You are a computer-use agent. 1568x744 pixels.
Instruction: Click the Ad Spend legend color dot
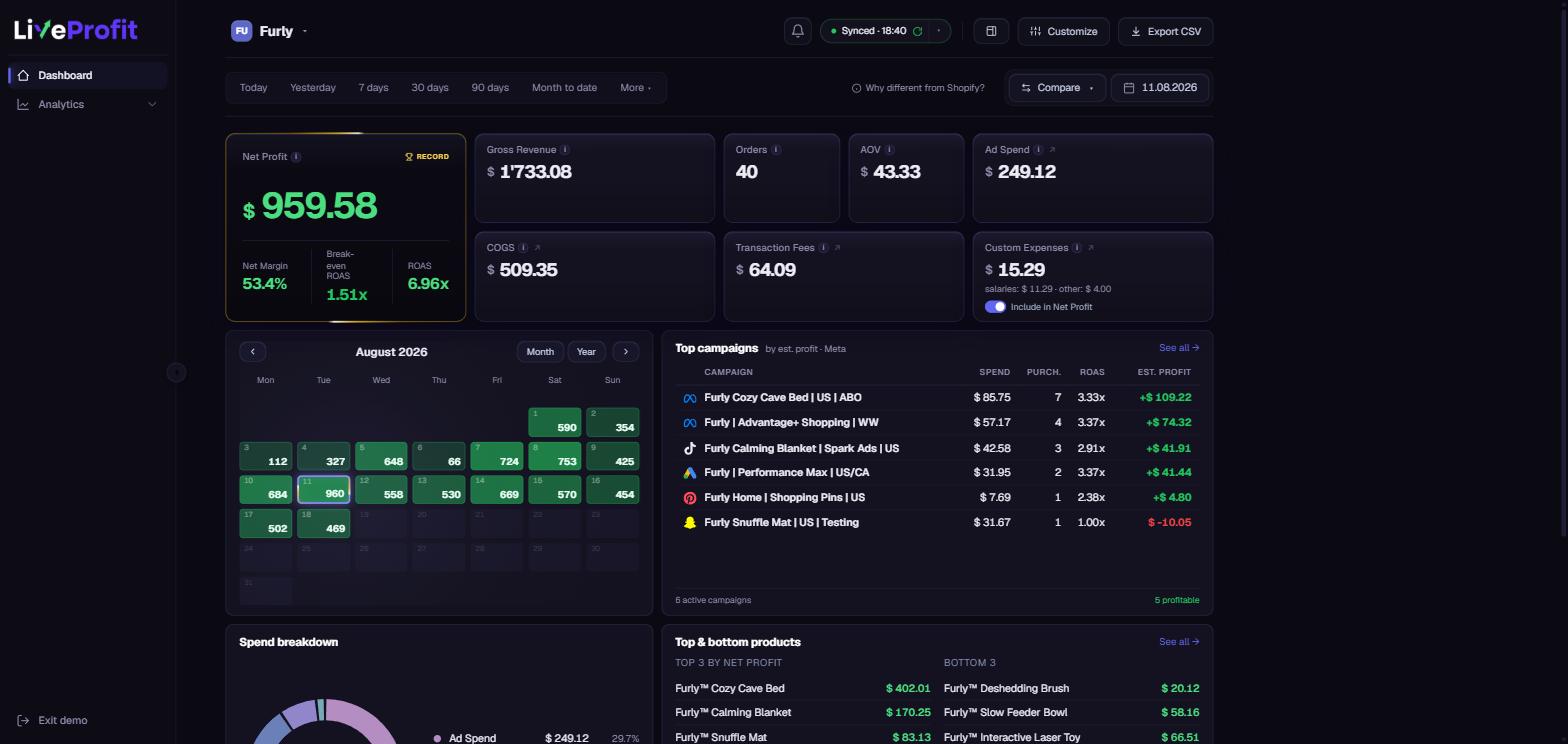(x=437, y=739)
